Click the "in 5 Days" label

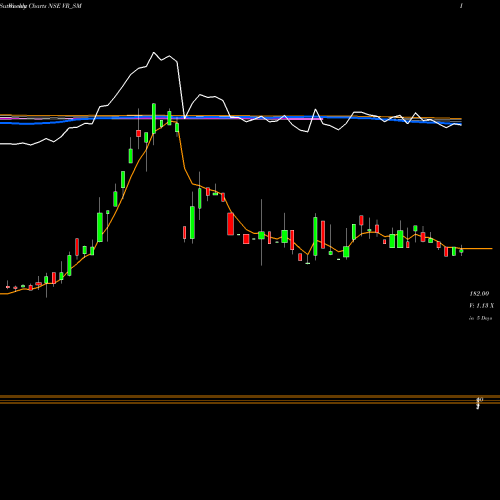480,318
